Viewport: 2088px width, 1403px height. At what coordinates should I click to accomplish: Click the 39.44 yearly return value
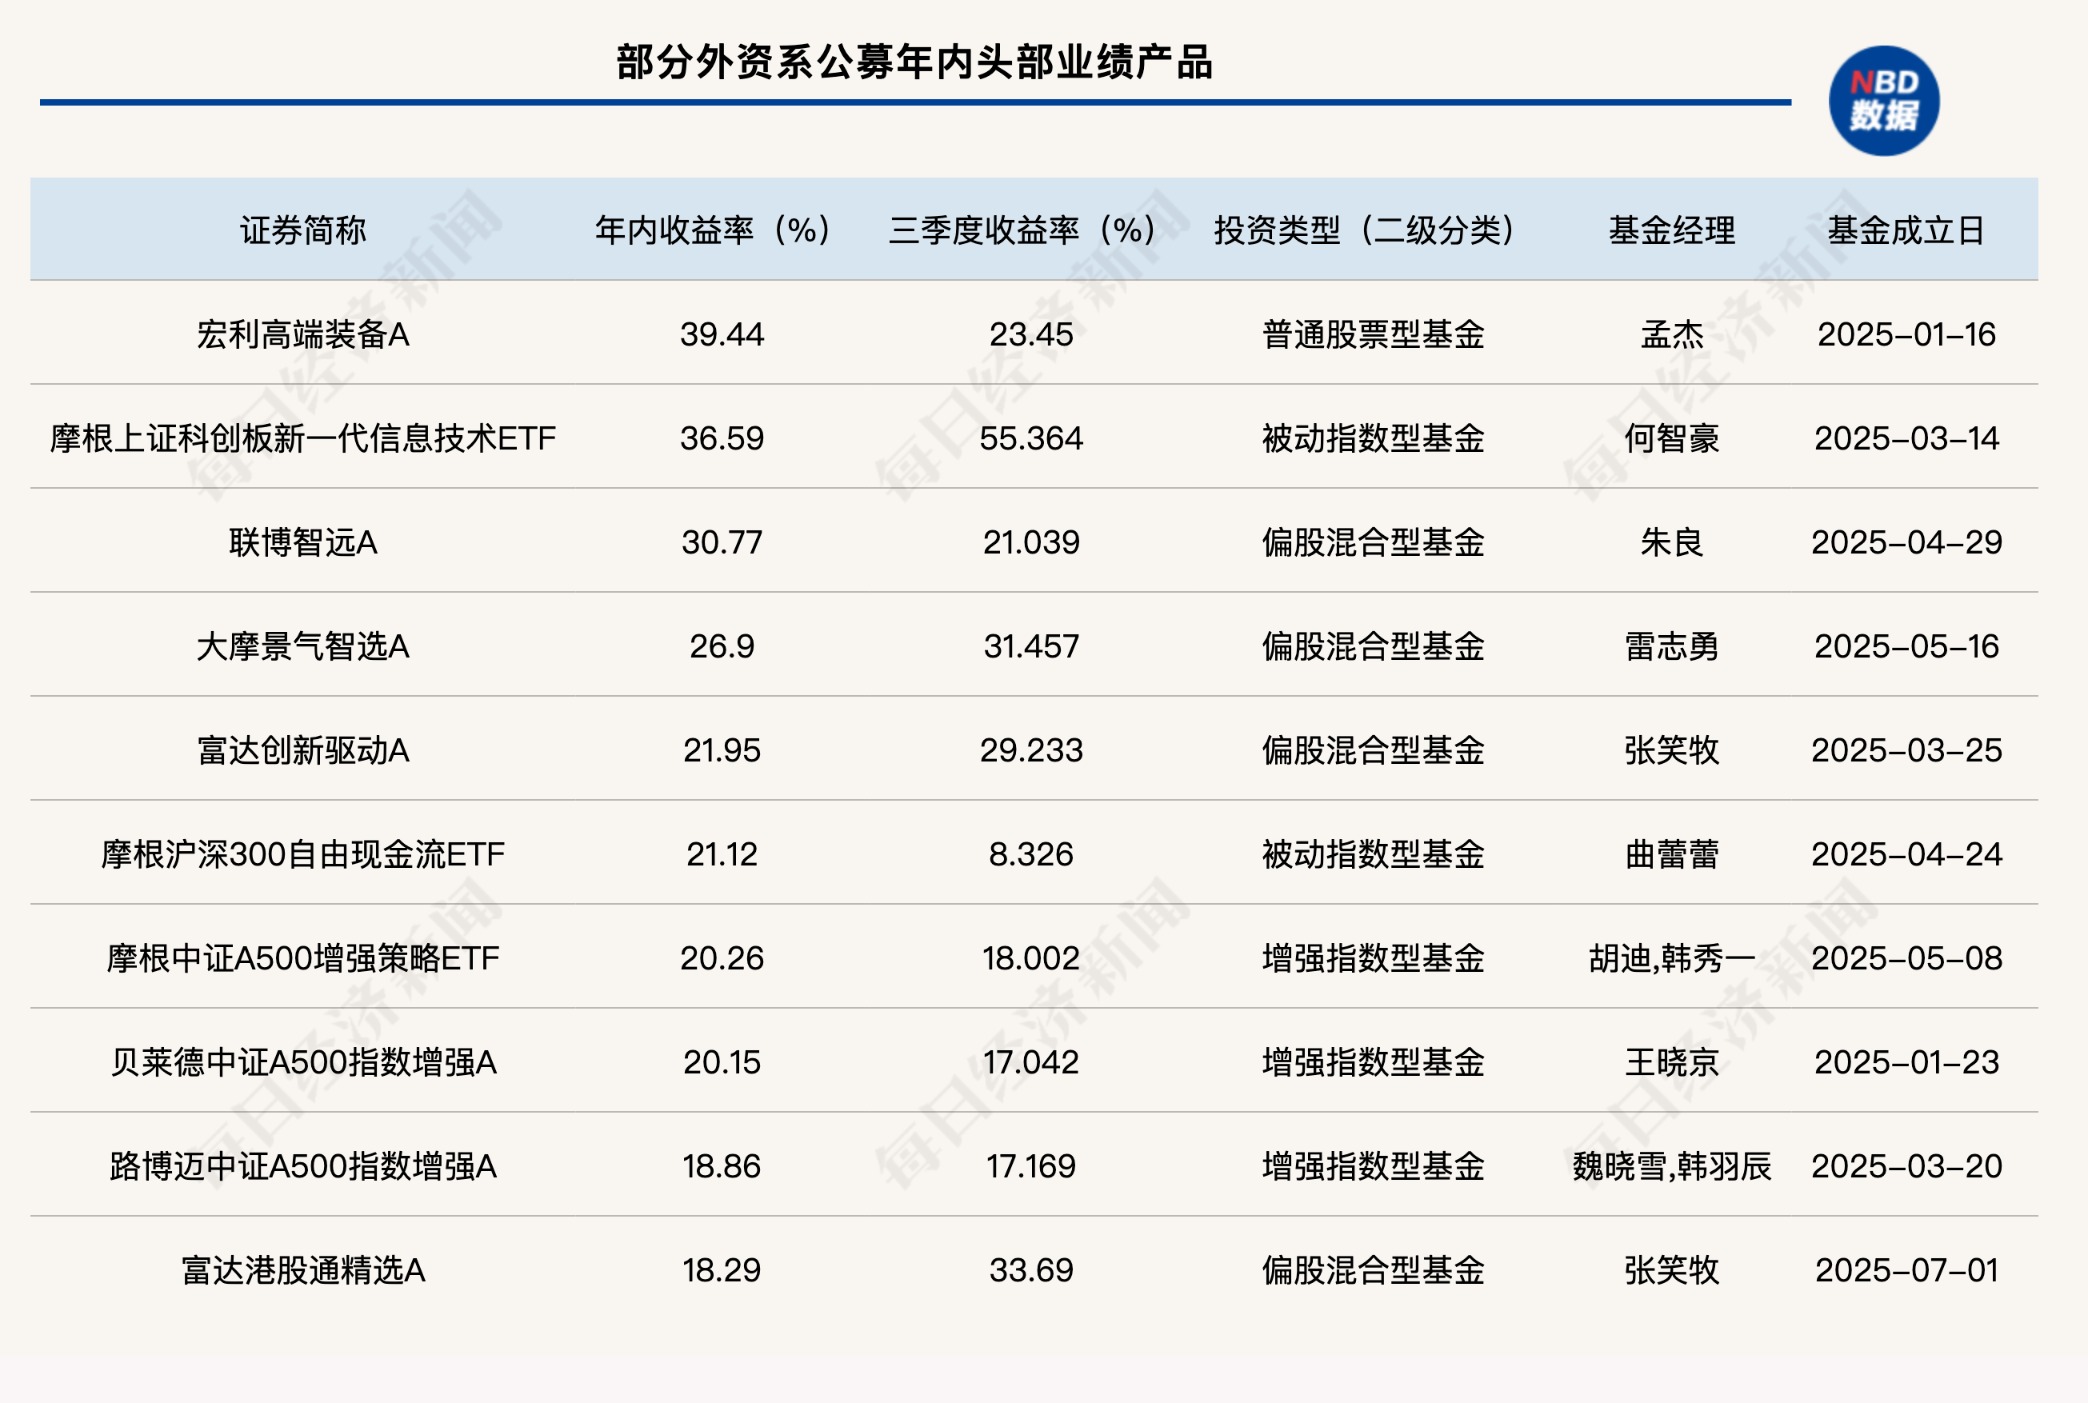tap(721, 334)
